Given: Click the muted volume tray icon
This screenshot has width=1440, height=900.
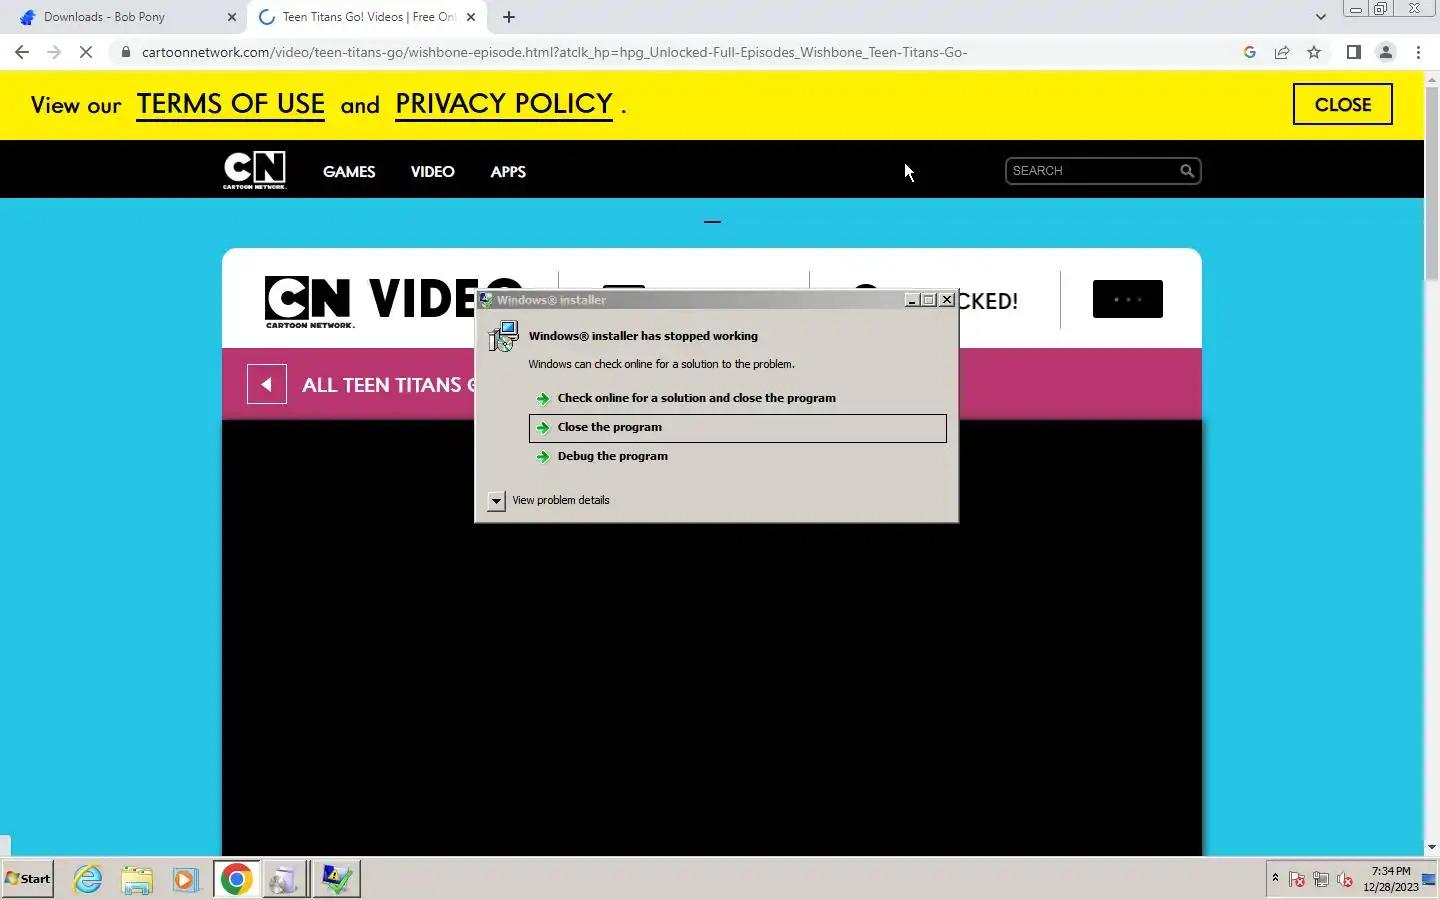Looking at the screenshot, I should click(x=1345, y=880).
